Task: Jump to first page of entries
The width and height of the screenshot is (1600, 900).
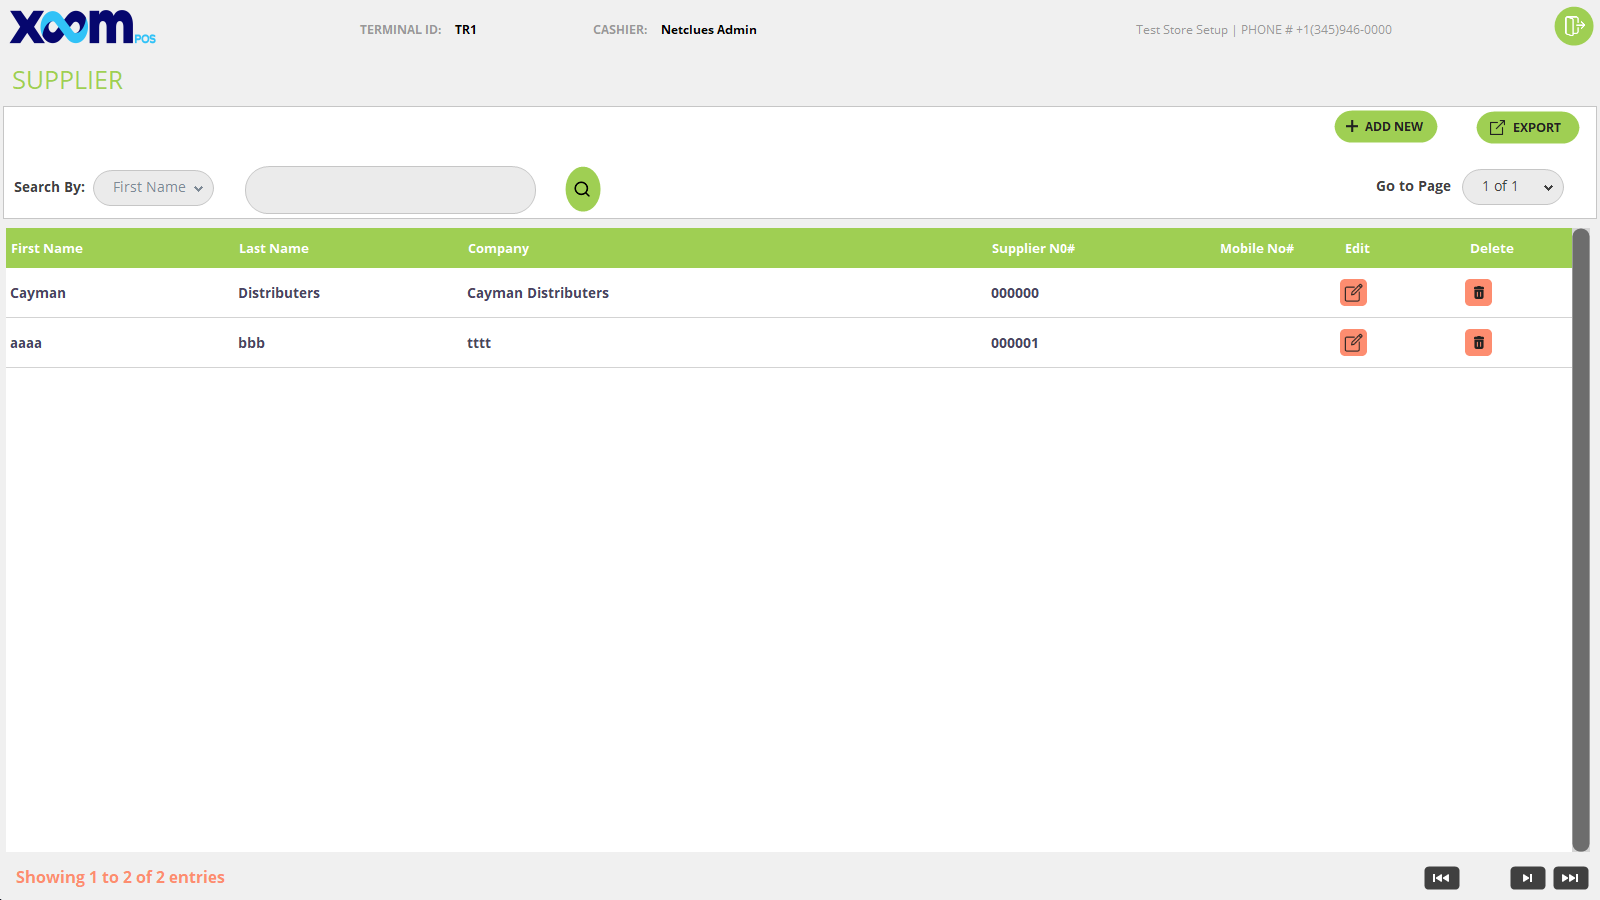Action: [x=1441, y=878]
